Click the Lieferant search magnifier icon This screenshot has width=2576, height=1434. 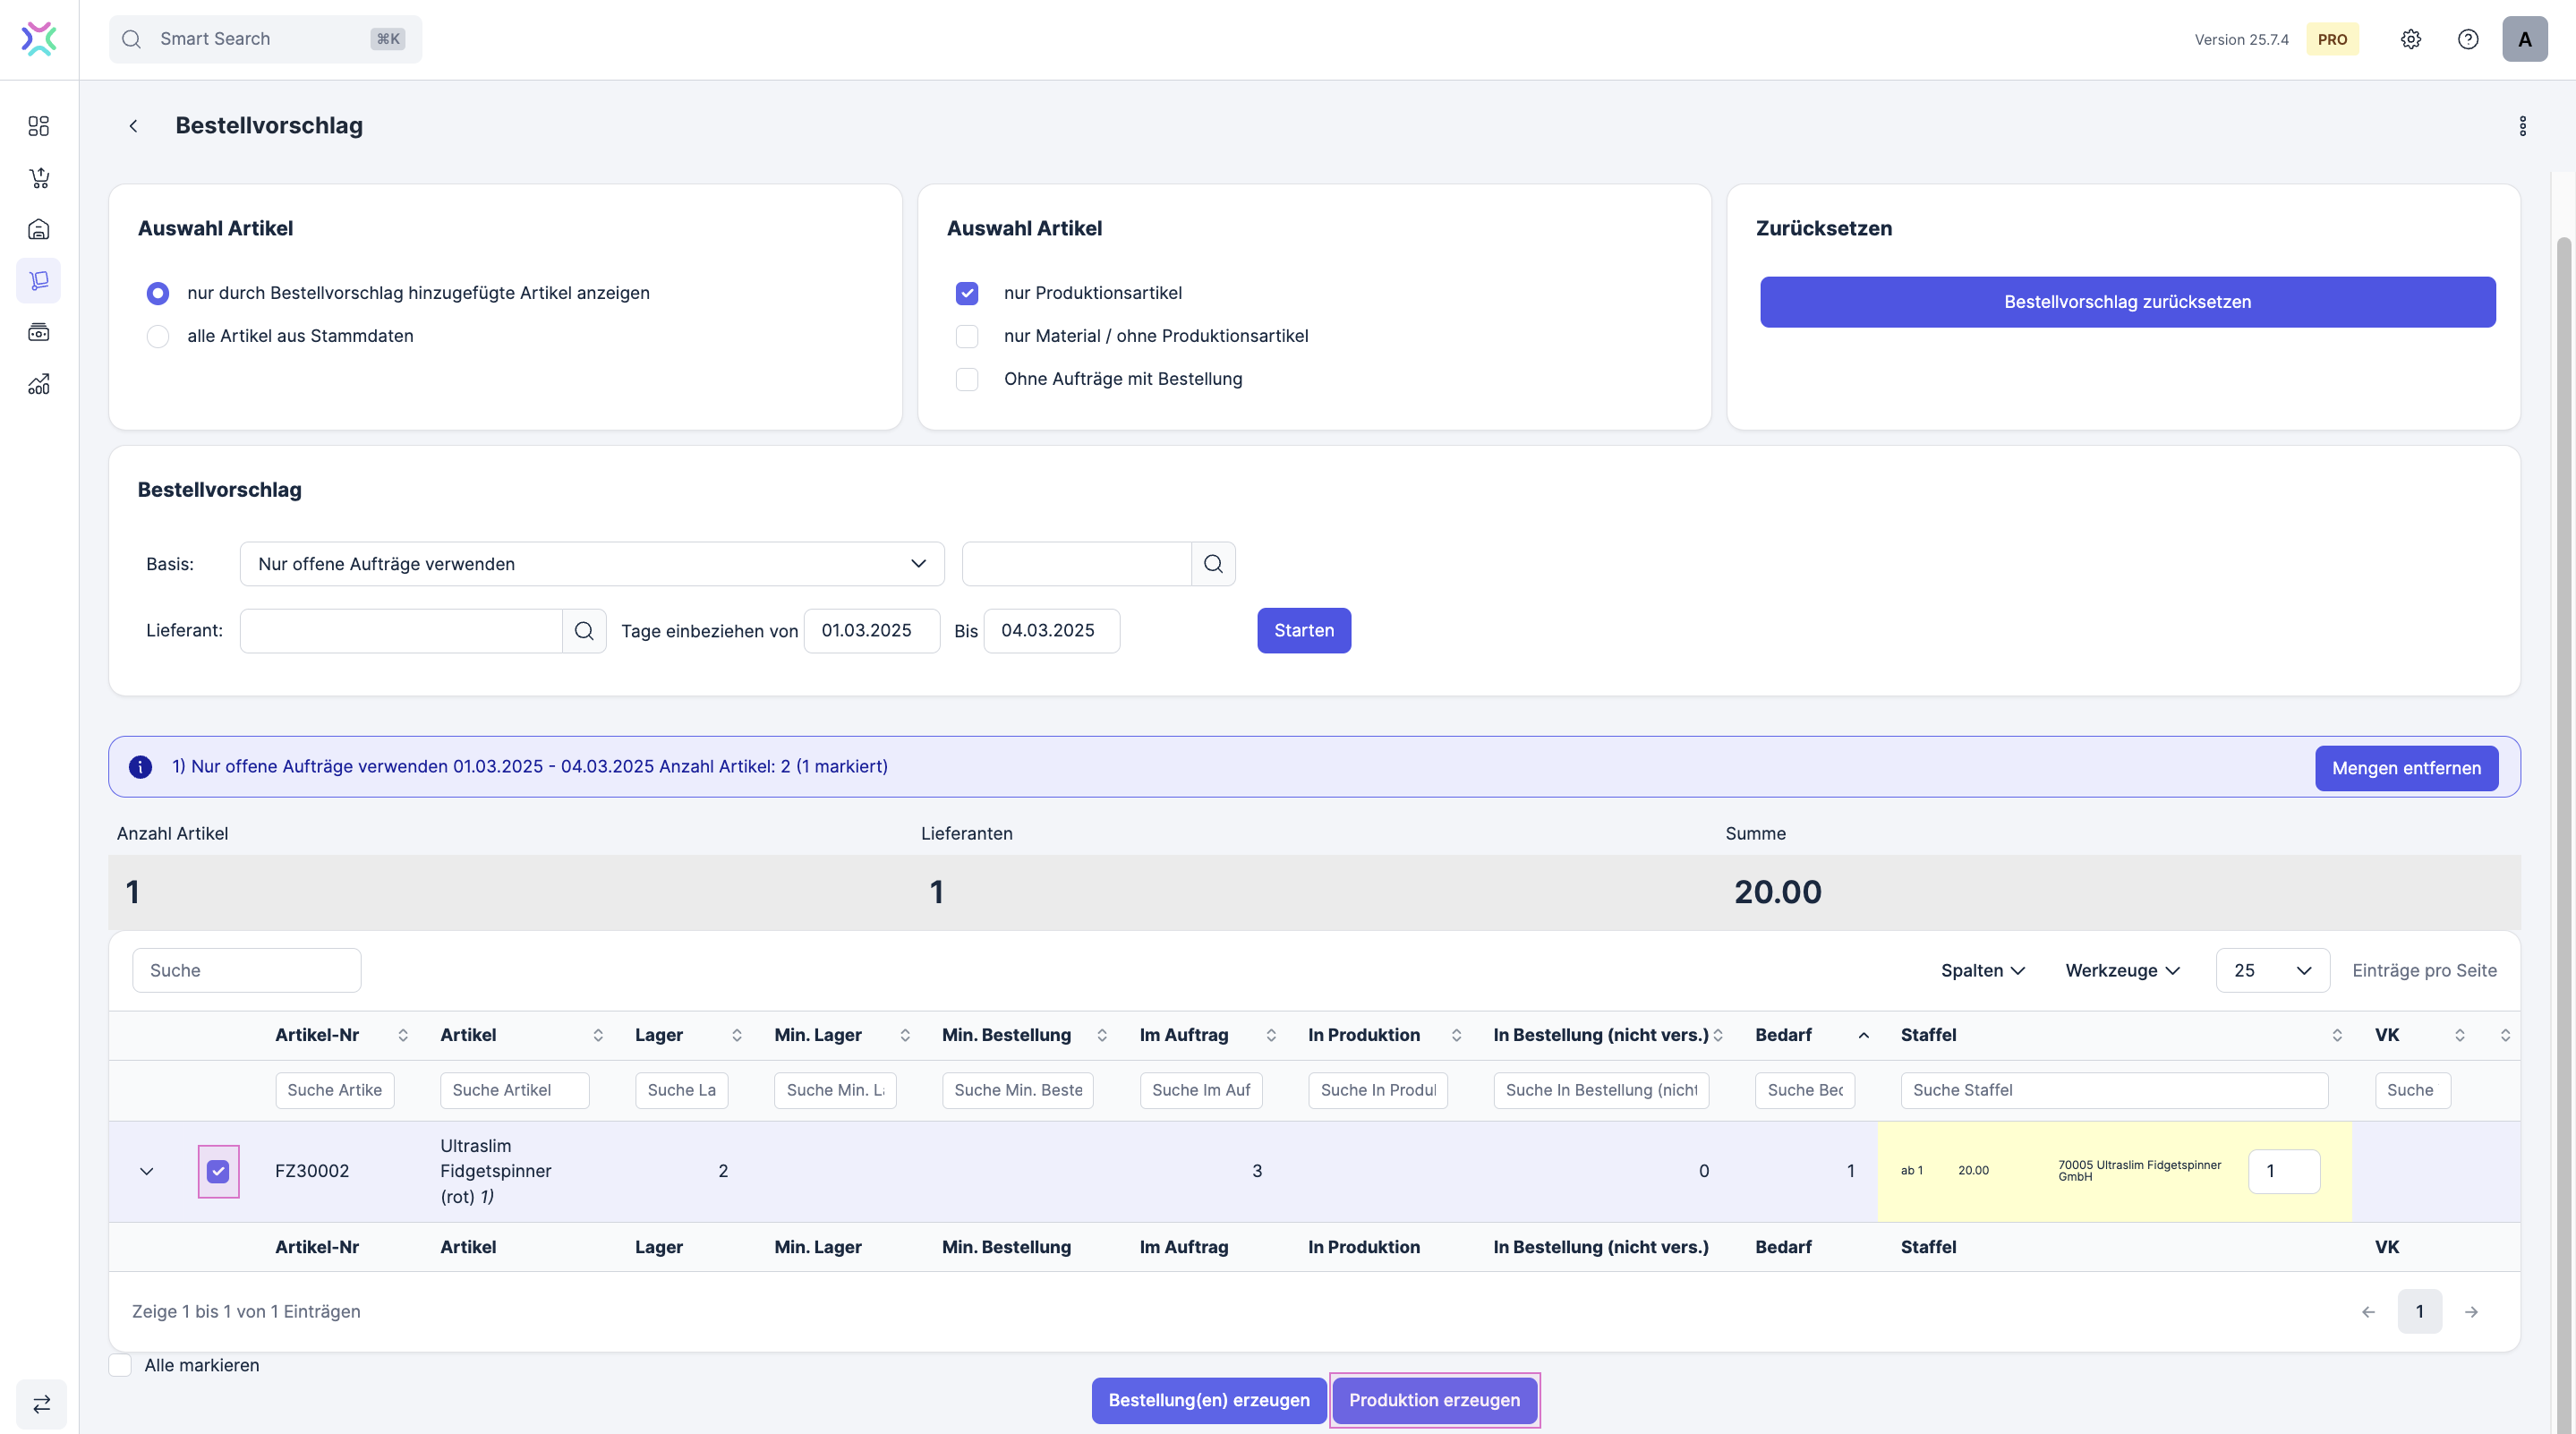pos(584,631)
